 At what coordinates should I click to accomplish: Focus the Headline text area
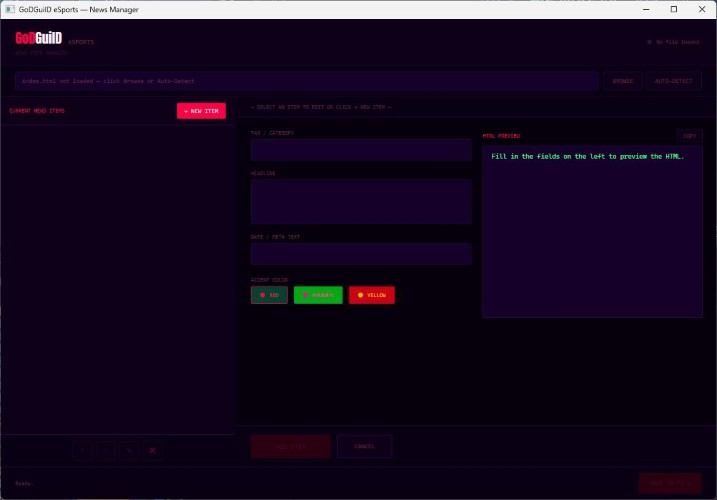[x=361, y=202]
